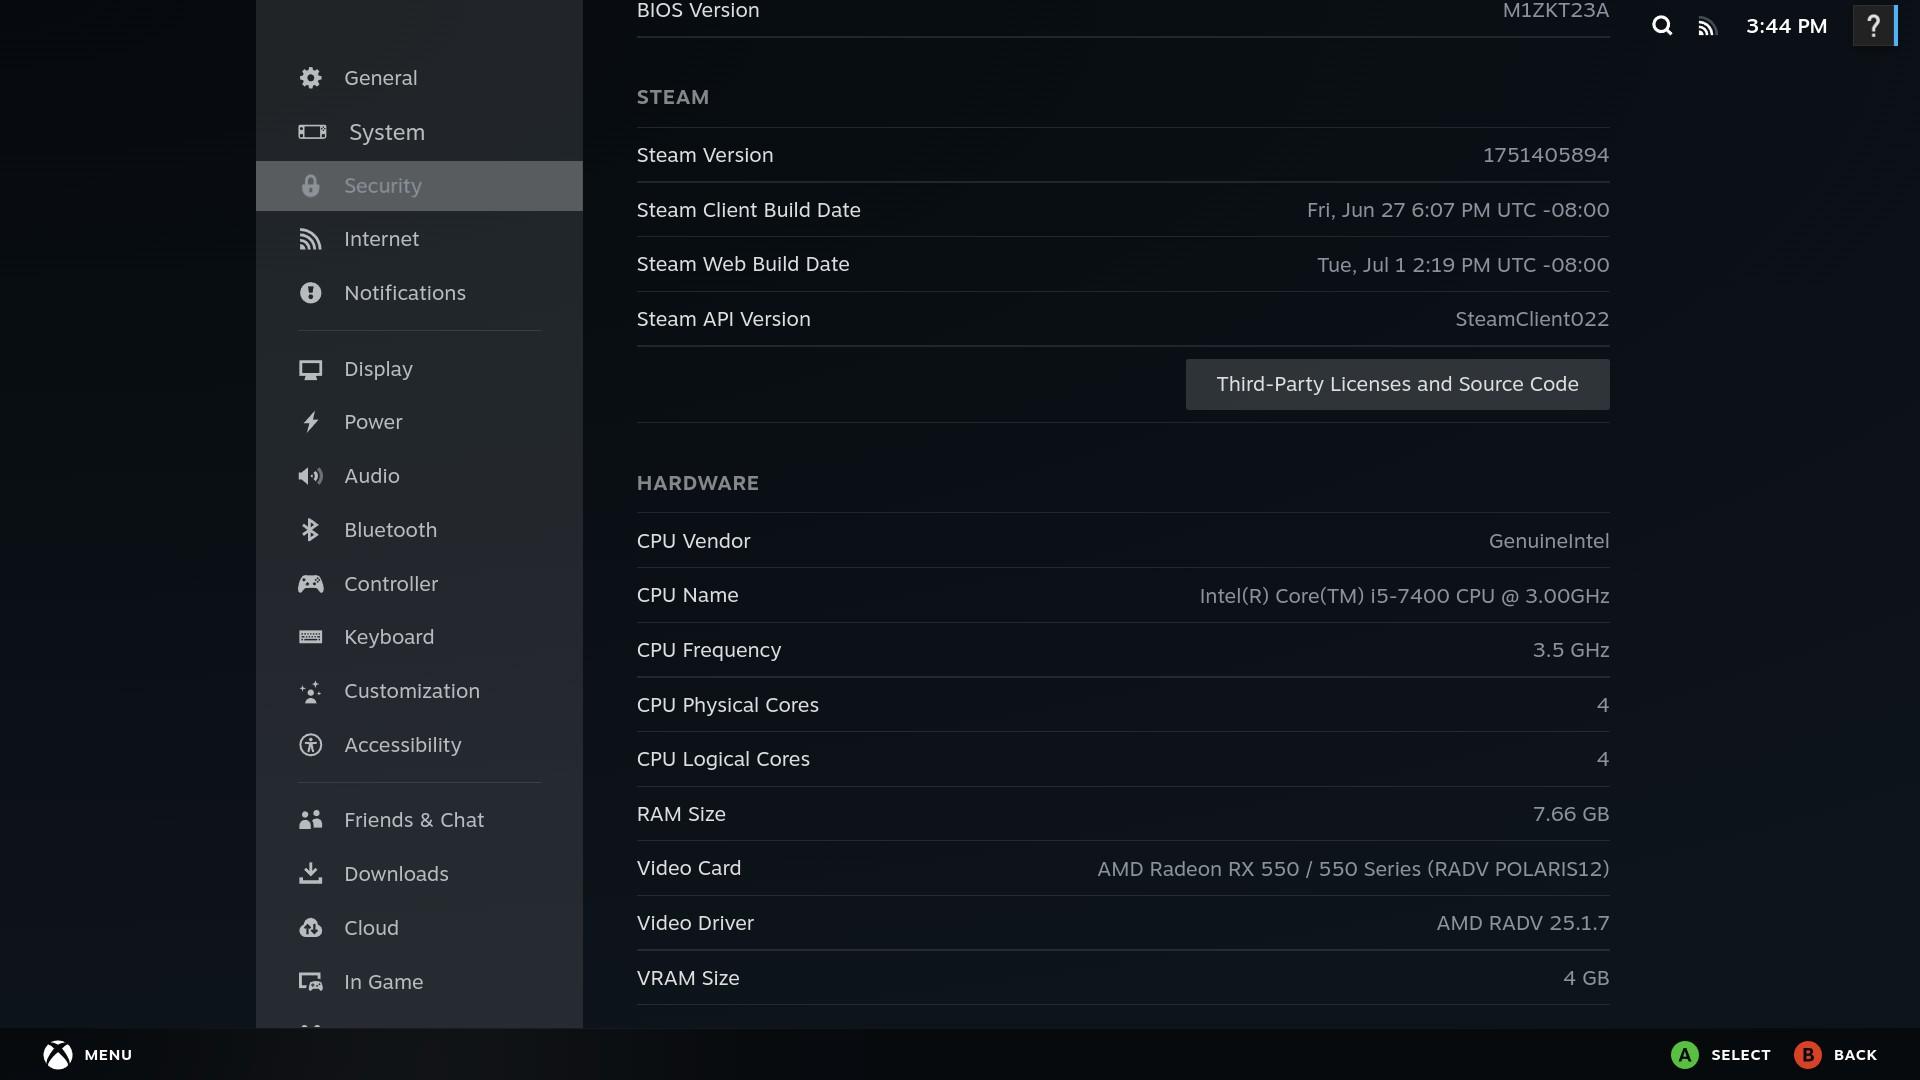
Task: Click the In Game label in sidebar
Action: tap(383, 982)
